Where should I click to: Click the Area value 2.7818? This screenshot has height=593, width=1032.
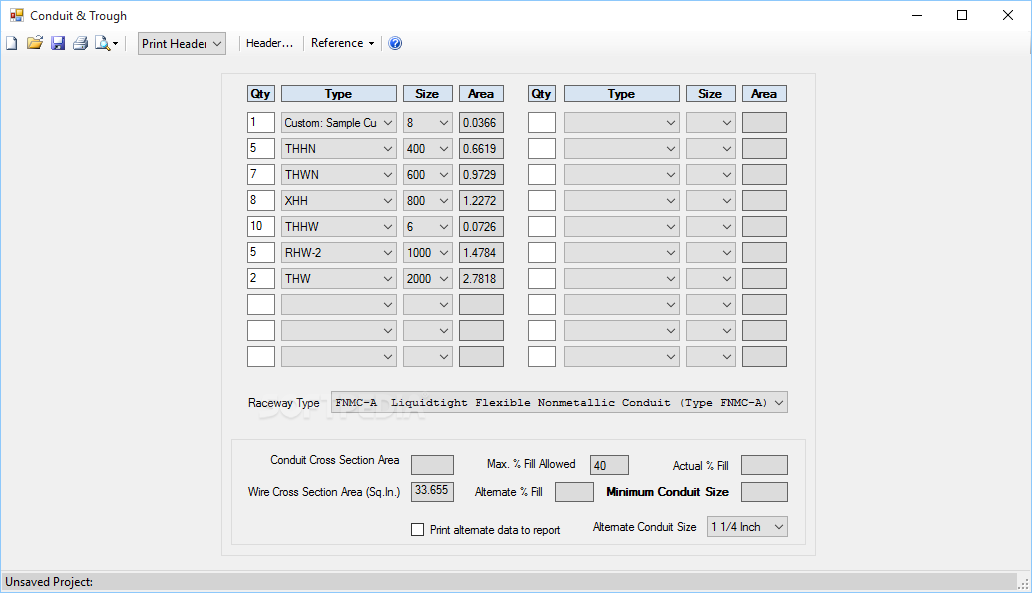481,278
